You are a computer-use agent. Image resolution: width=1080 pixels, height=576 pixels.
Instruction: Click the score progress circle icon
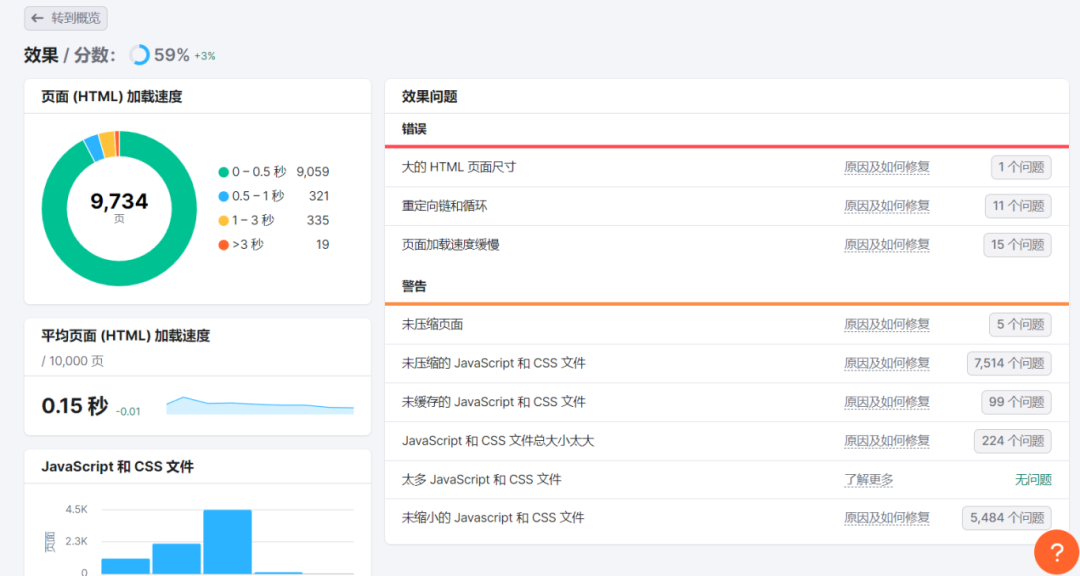(139, 55)
